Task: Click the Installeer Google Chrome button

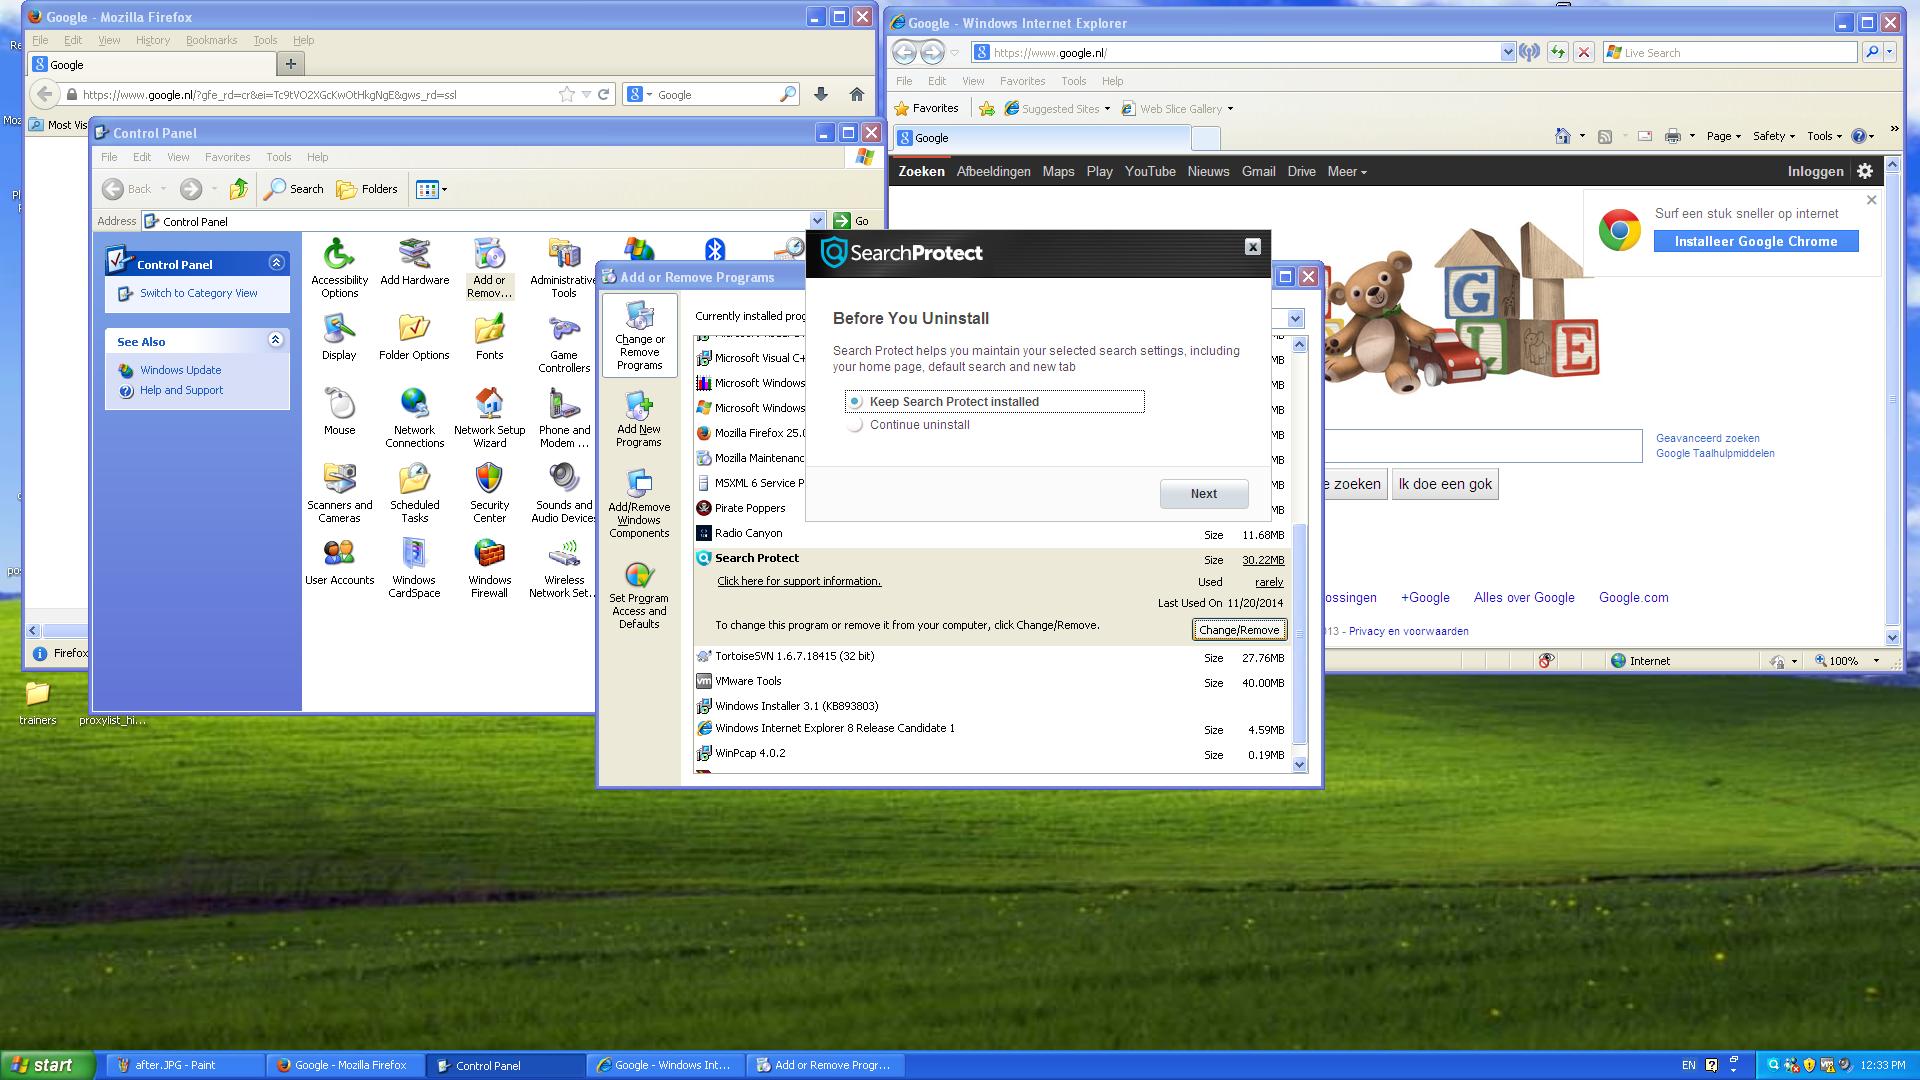Action: 1756,242
